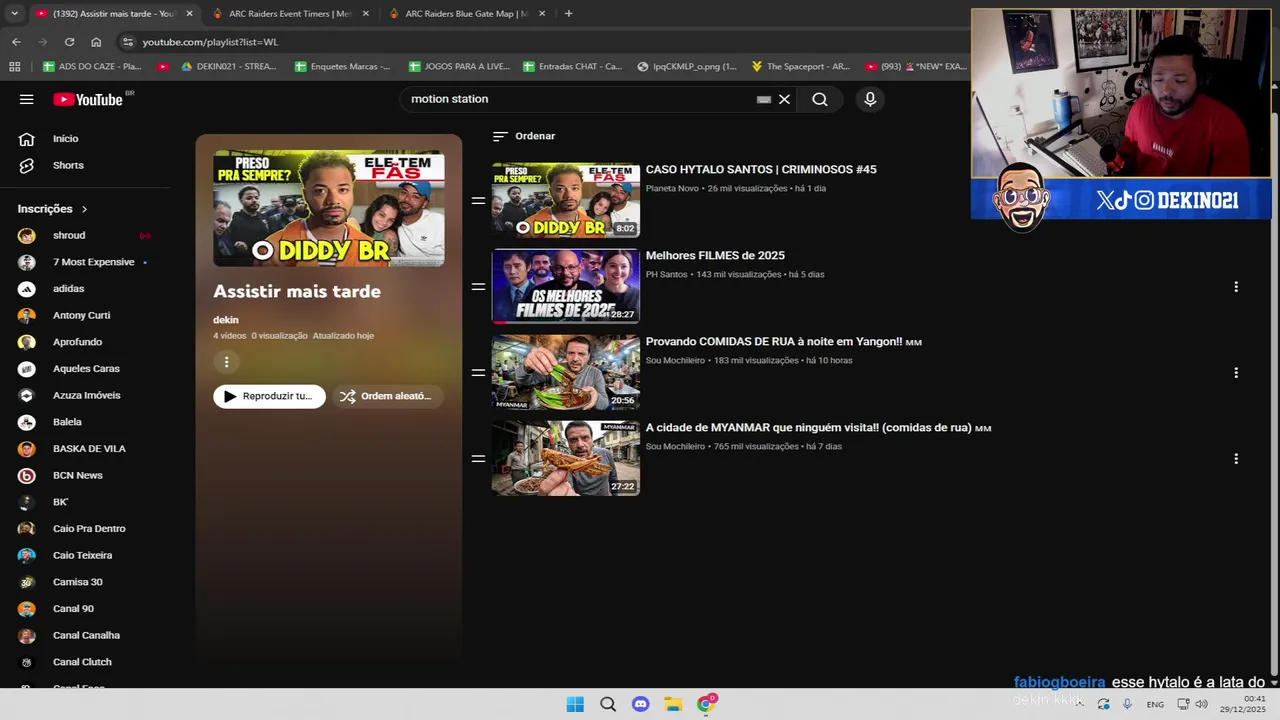Open new browser tab with plus
This screenshot has height=720, width=1280.
[568, 14]
